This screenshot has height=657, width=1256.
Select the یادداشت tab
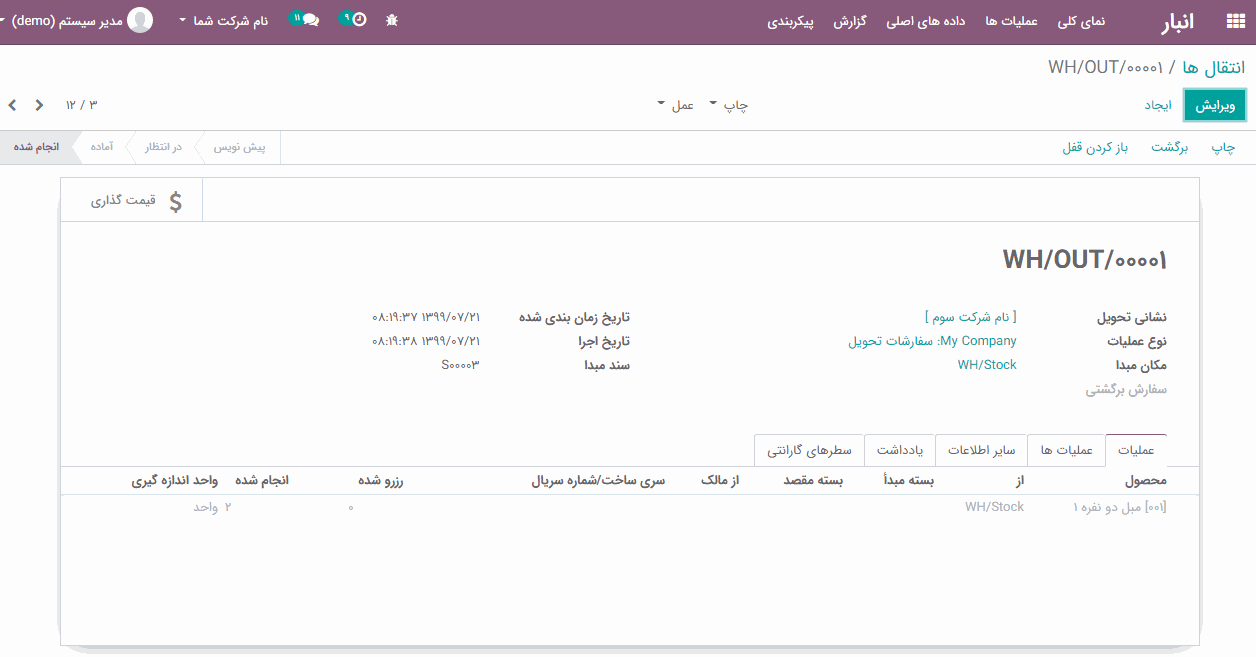point(900,450)
